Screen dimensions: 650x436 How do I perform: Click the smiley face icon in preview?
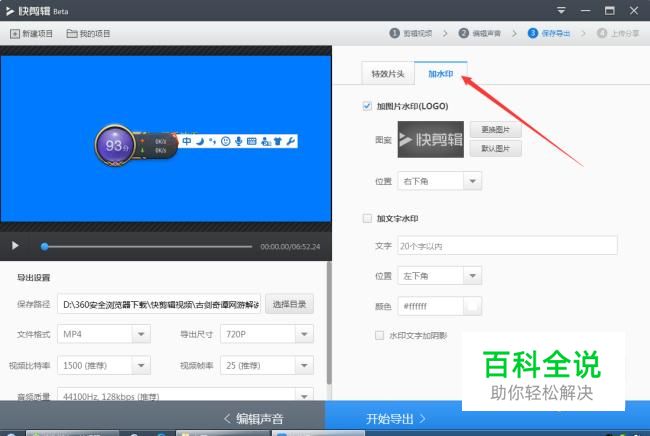pyautogui.click(x=226, y=141)
